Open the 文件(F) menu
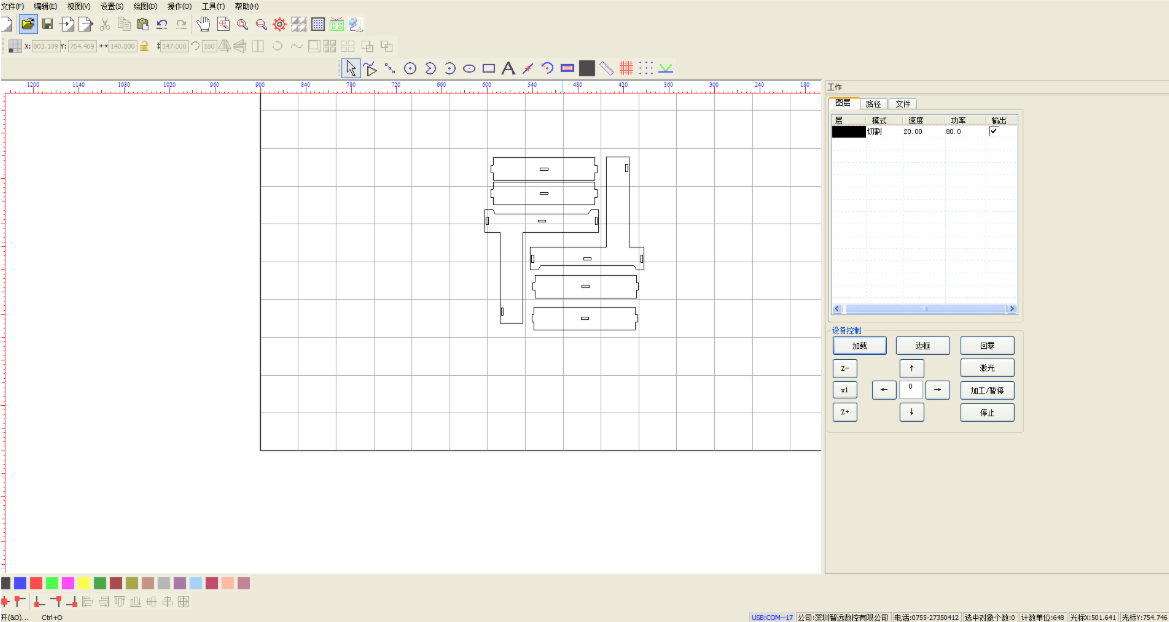The width and height of the screenshot is (1169, 622). click(x=12, y=6)
